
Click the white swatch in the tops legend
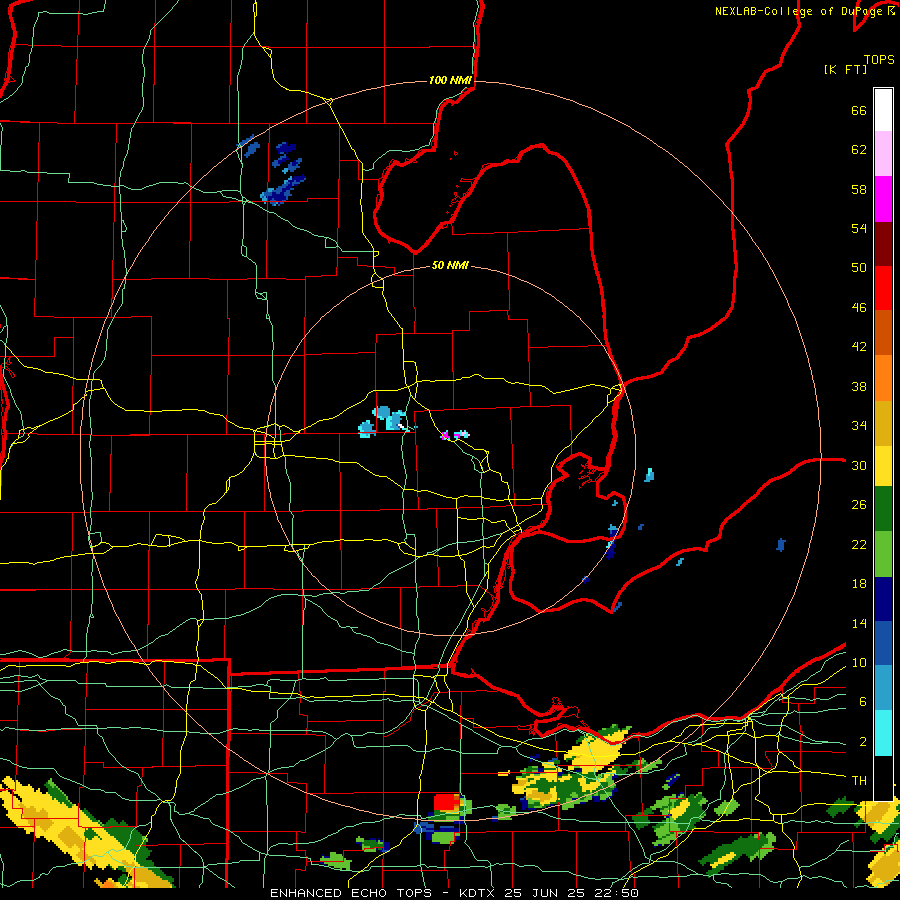(x=883, y=110)
